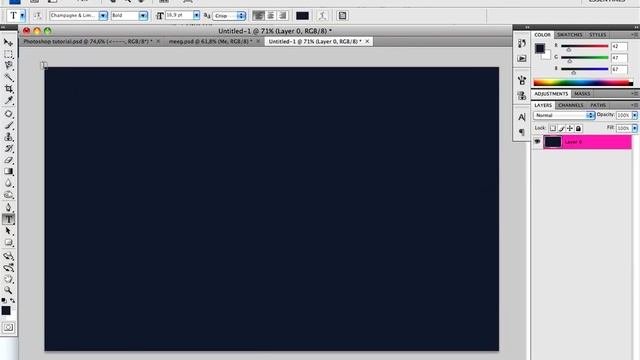
Task: Select the Gradient tool
Action: pyautogui.click(x=8, y=171)
